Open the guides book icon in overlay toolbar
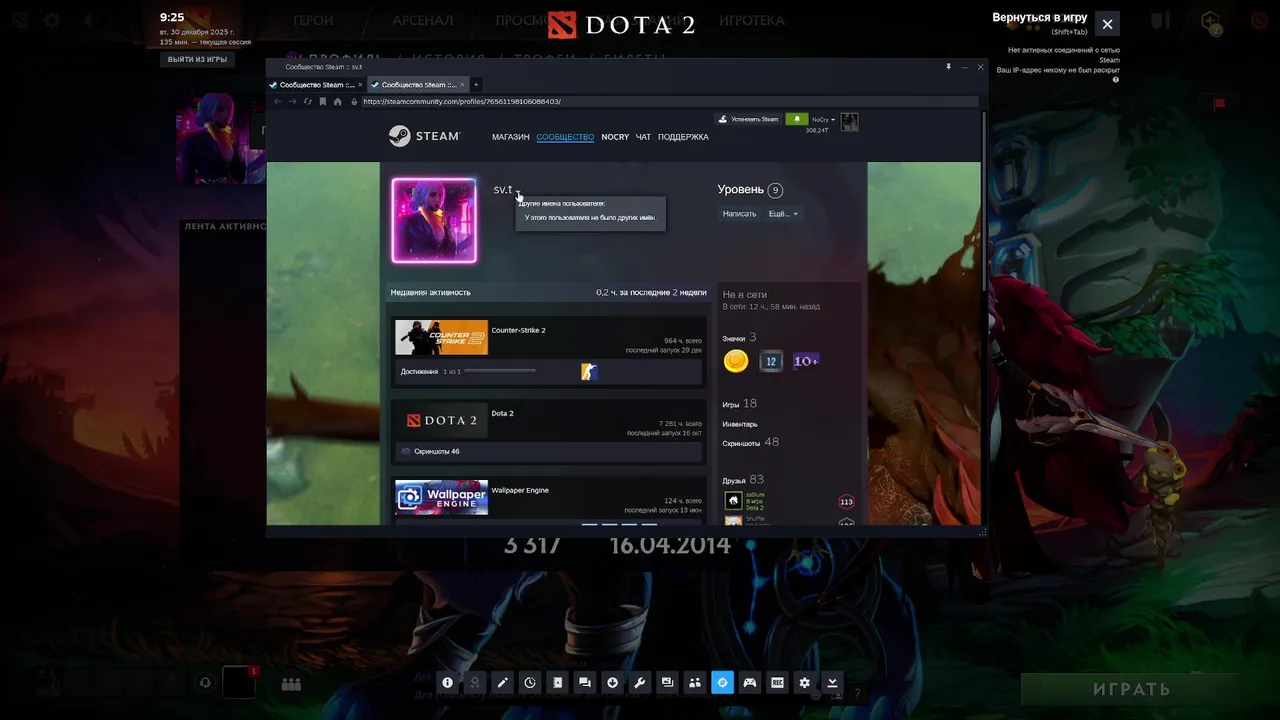 tap(557, 683)
